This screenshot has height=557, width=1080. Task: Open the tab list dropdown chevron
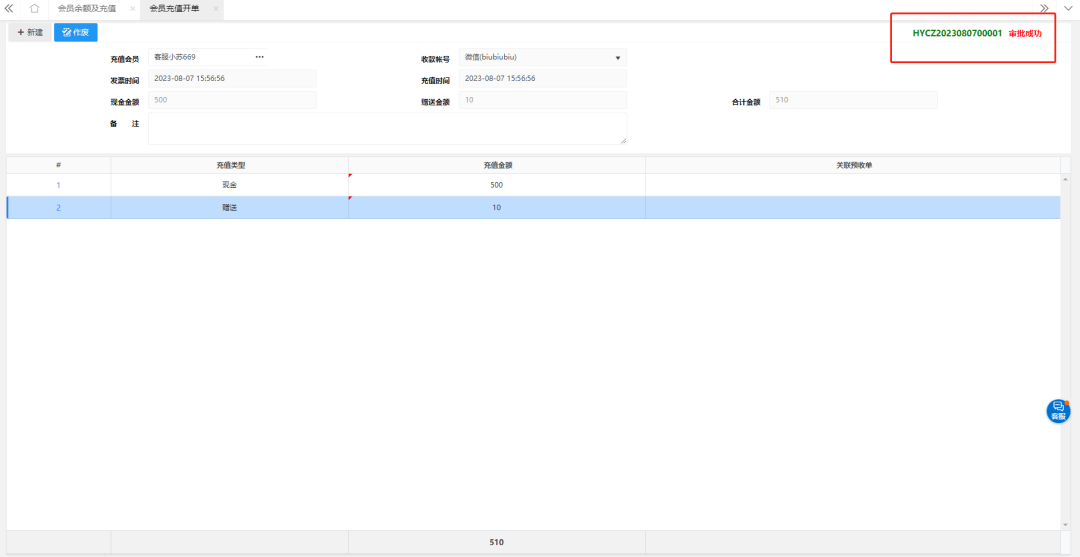(x=1067, y=8)
